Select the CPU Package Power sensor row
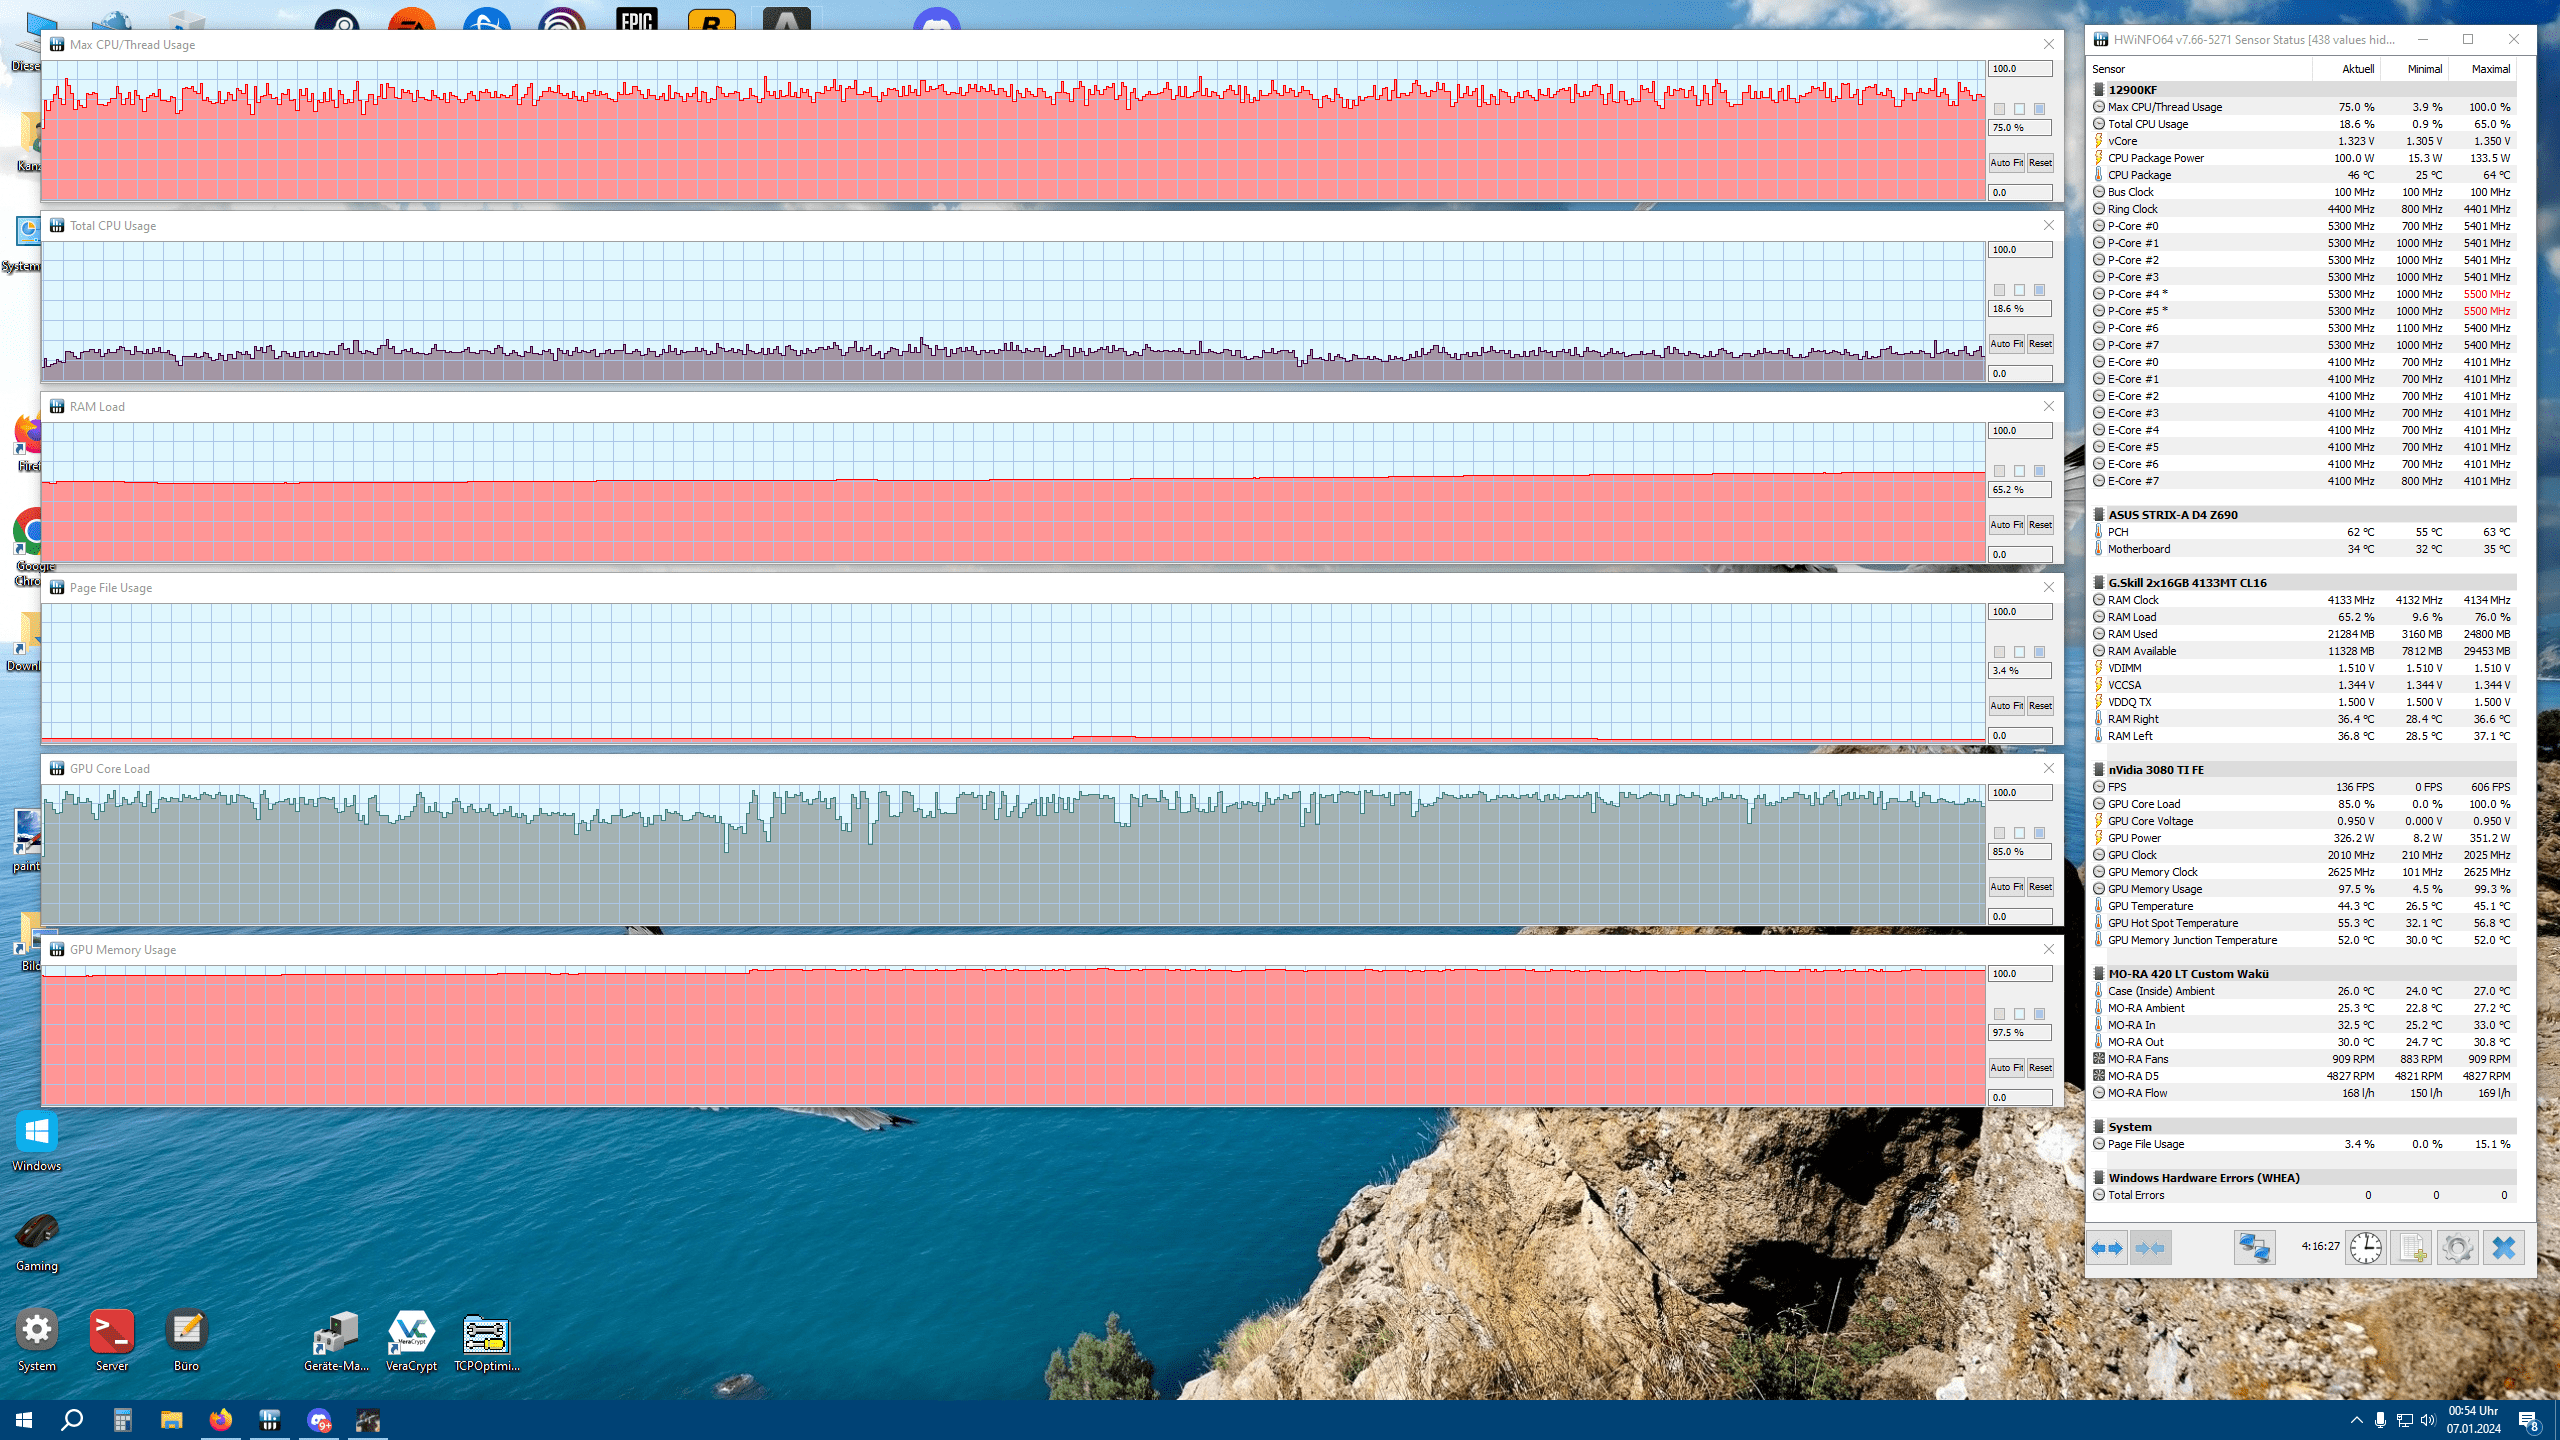The height and width of the screenshot is (1440, 2560). pyautogui.click(x=2156, y=158)
